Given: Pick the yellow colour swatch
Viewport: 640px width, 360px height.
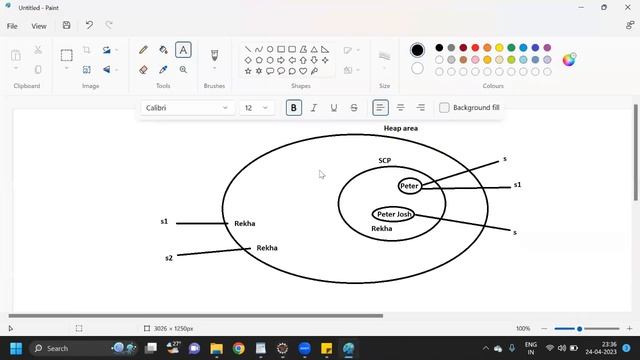Looking at the screenshot, I should 499,48.
